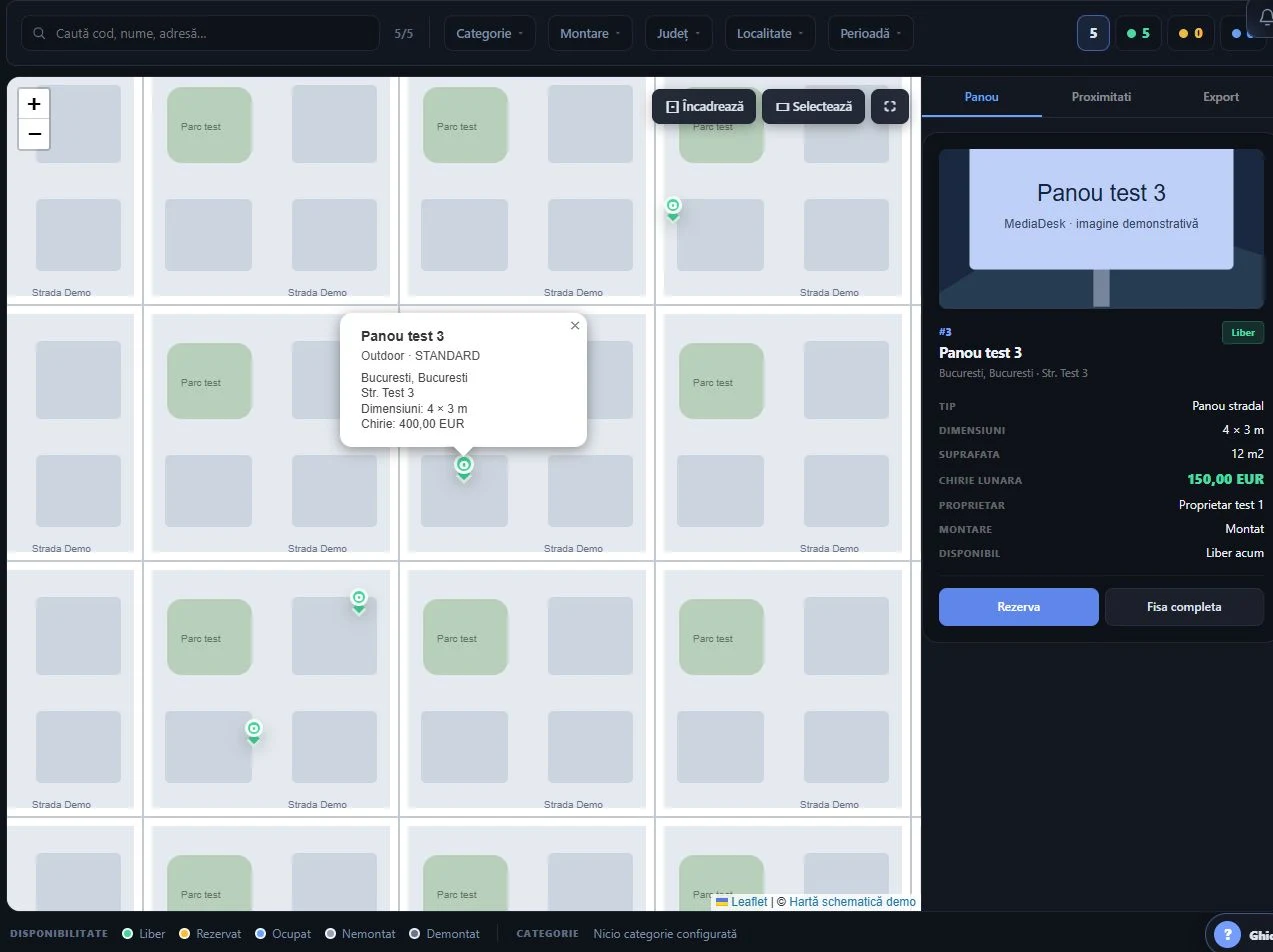Click the Încadrează map button
The image size is (1273, 952).
coord(704,107)
